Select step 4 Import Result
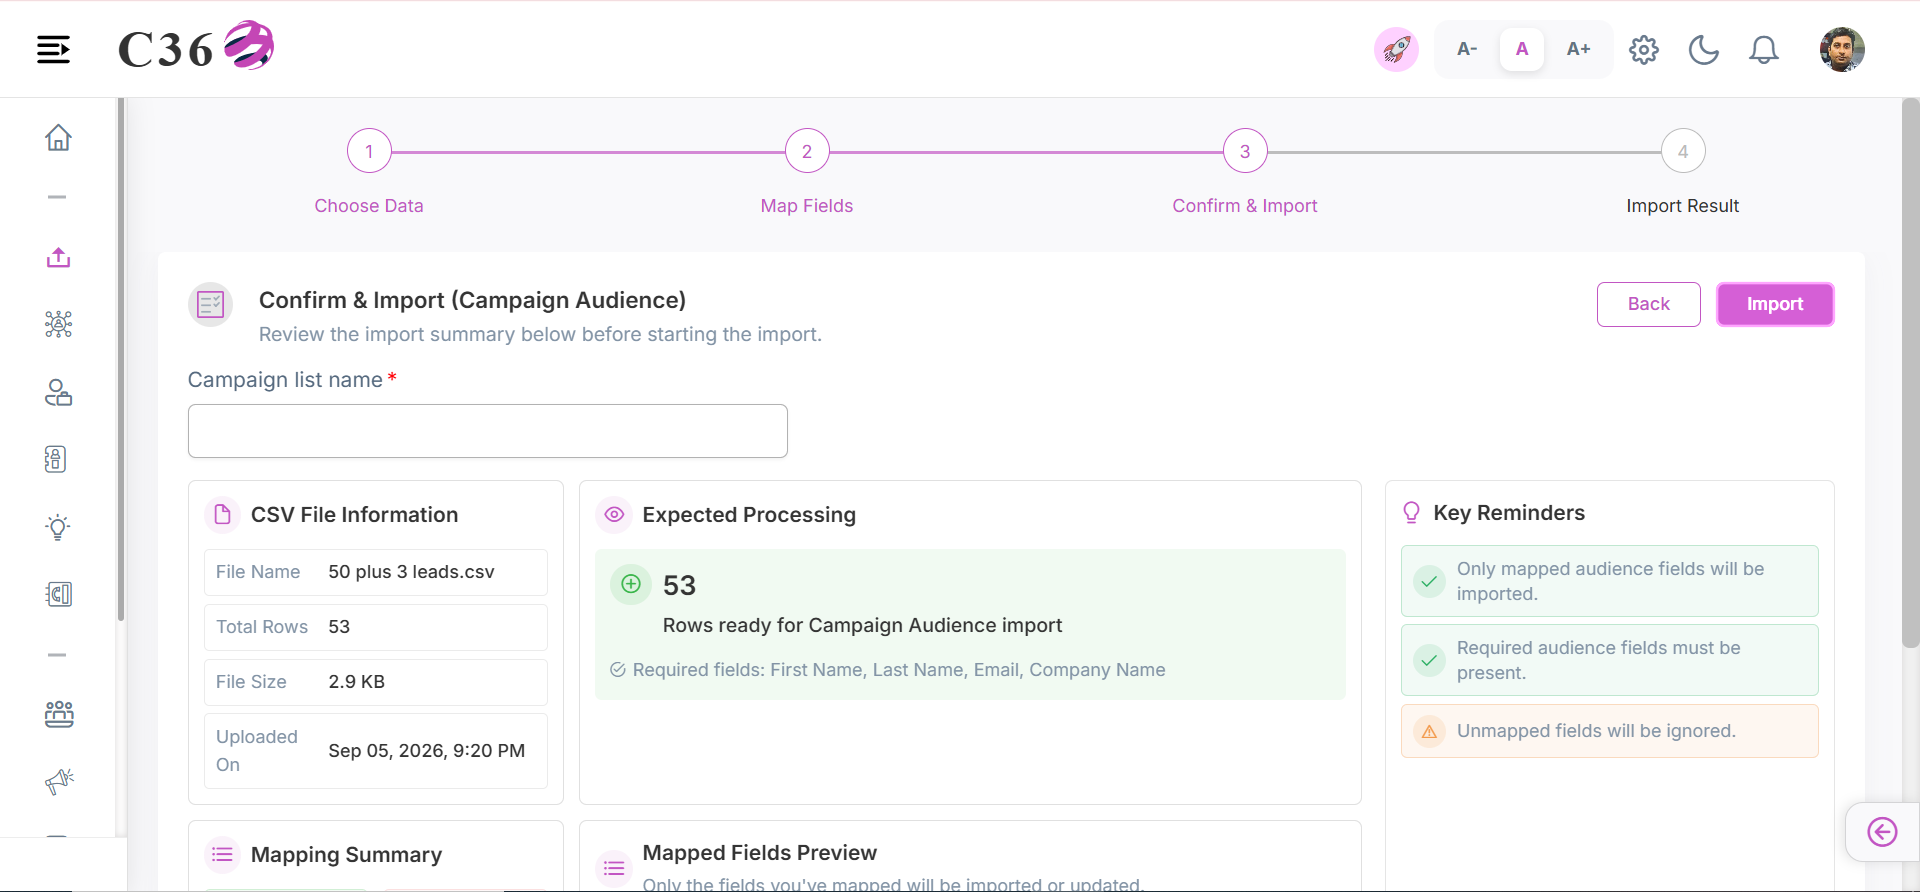This screenshot has height=892, width=1920. (x=1683, y=152)
